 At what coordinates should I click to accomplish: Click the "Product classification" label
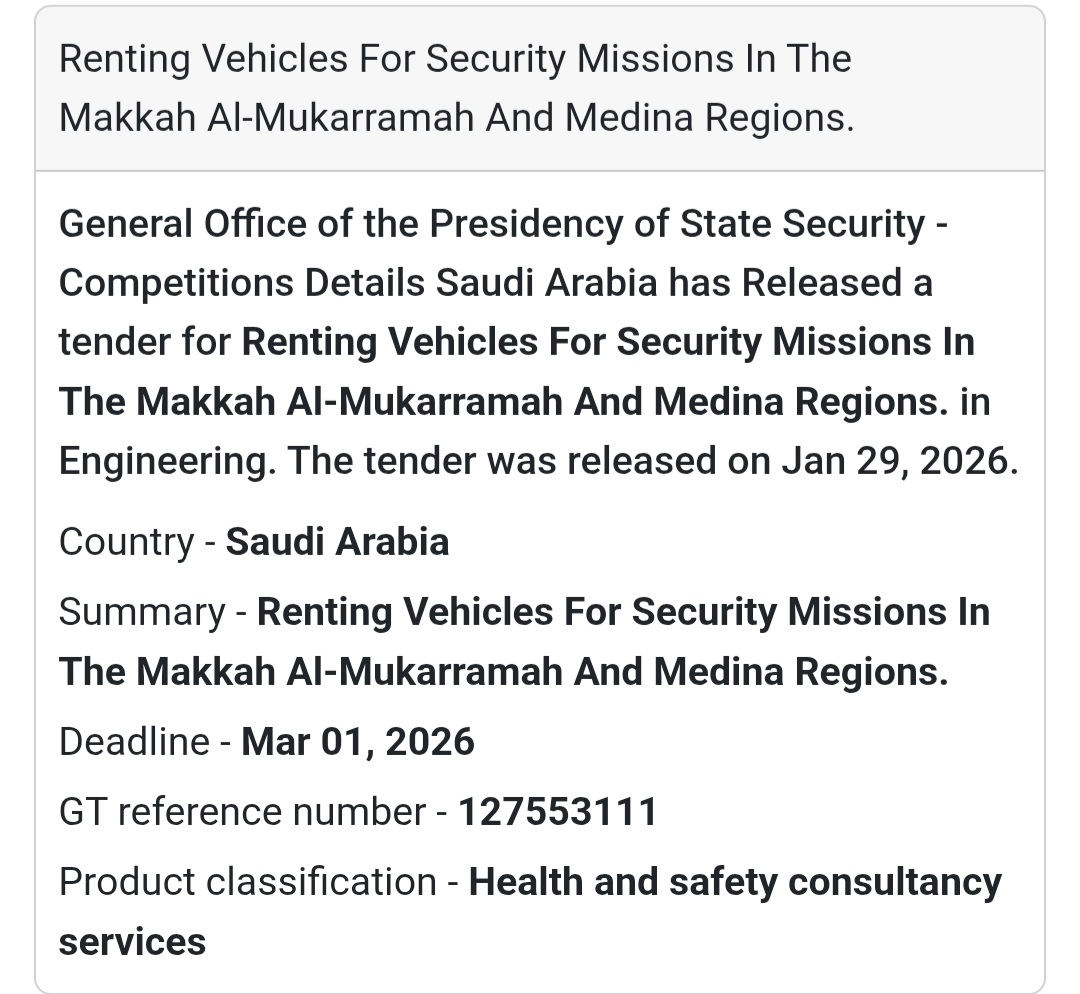(x=247, y=882)
